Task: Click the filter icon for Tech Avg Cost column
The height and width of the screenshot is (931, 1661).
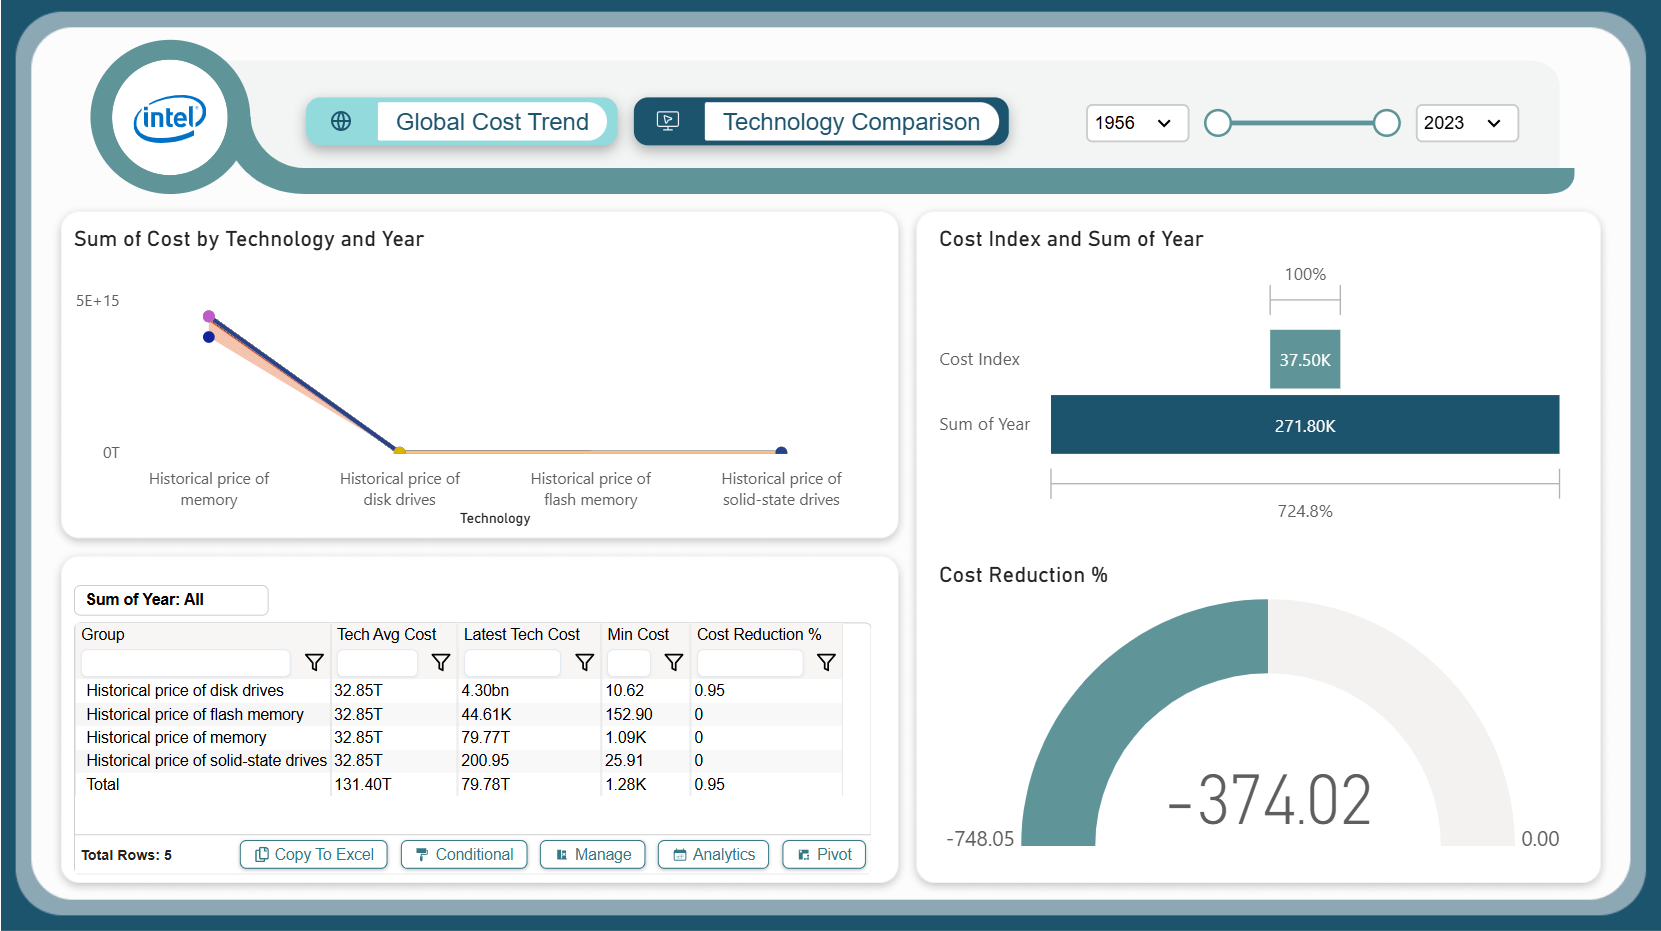Action: 441,662
